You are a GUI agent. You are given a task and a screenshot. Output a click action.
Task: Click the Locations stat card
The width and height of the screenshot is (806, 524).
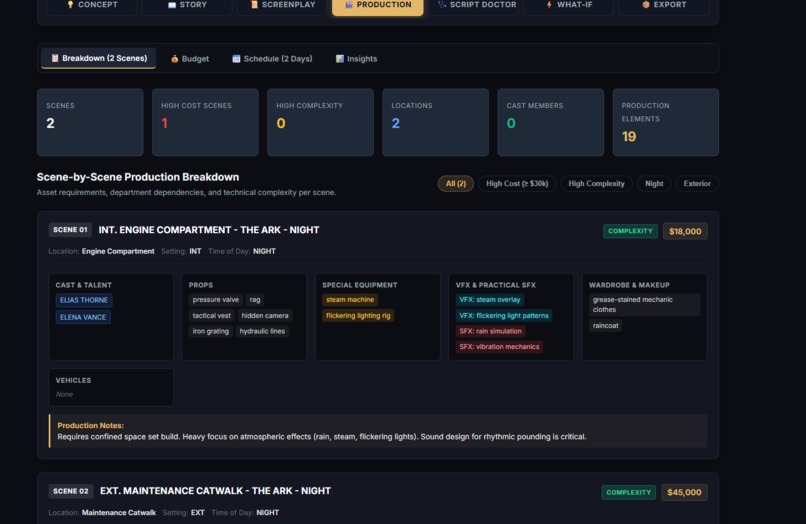435,122
